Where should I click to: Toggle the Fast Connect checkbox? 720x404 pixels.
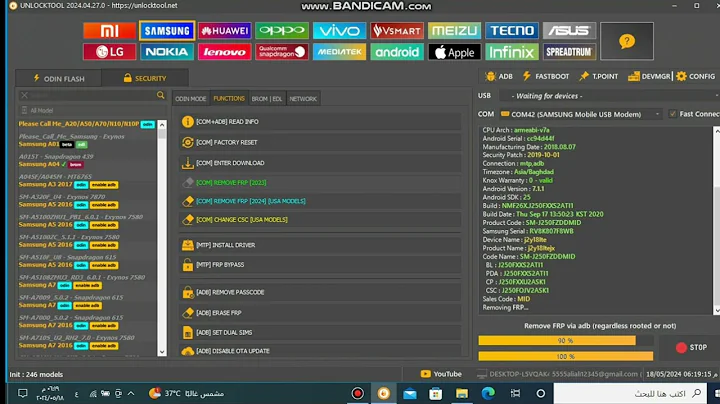pyautogui.click(x=673, y=114)
